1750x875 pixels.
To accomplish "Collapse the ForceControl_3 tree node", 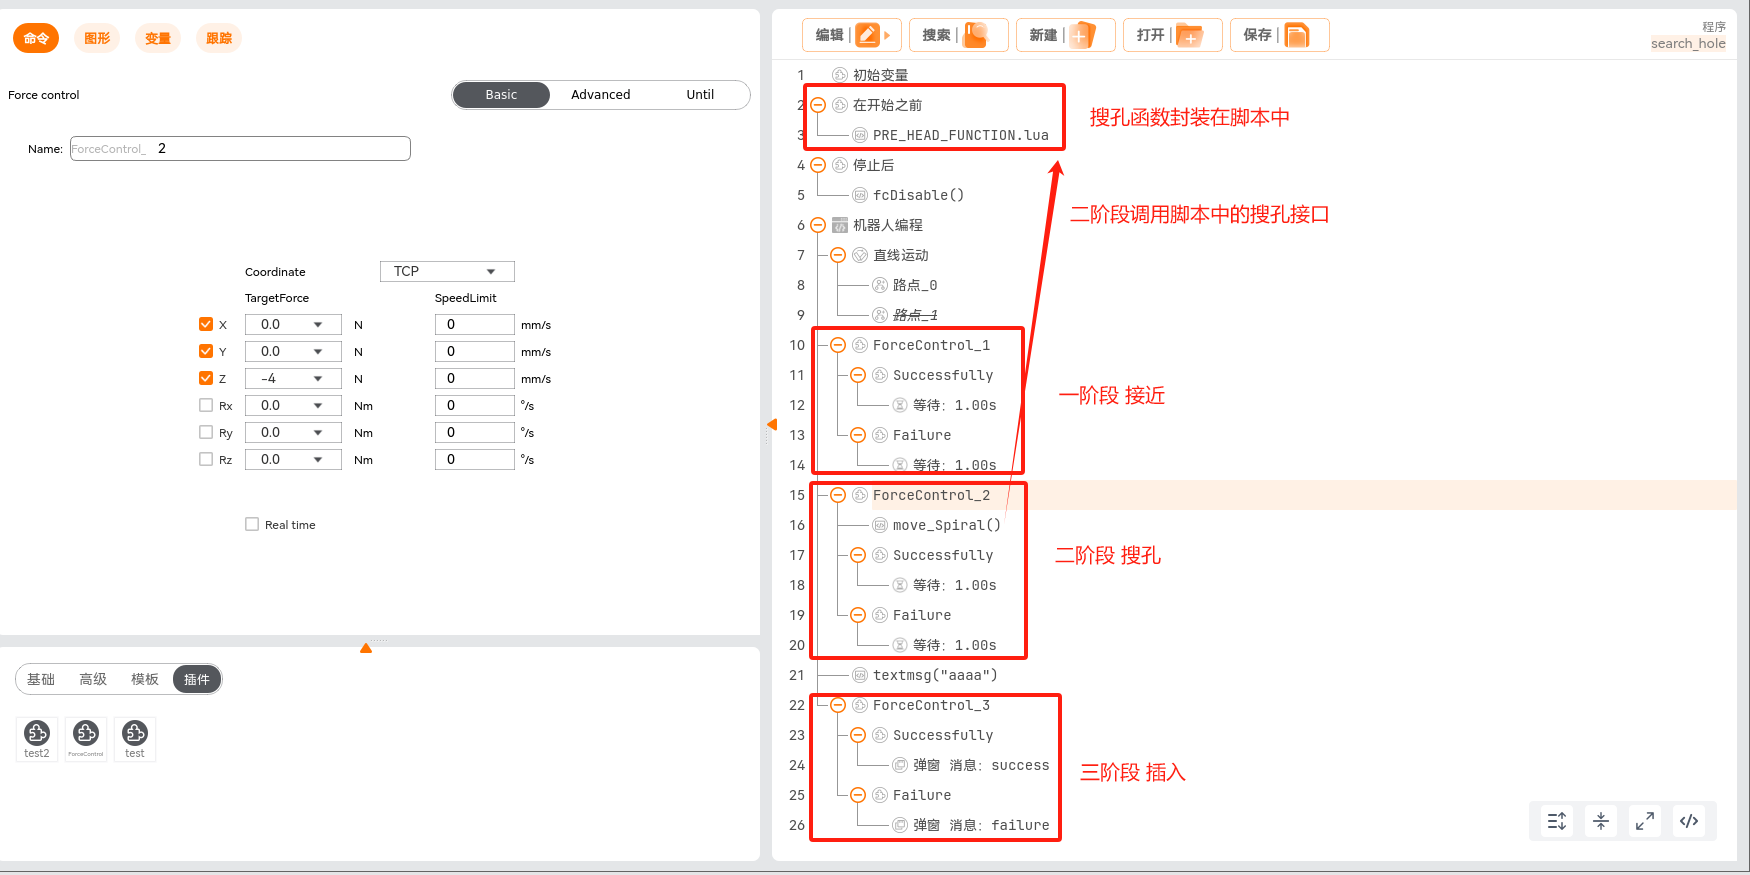I will coord(838,705).
